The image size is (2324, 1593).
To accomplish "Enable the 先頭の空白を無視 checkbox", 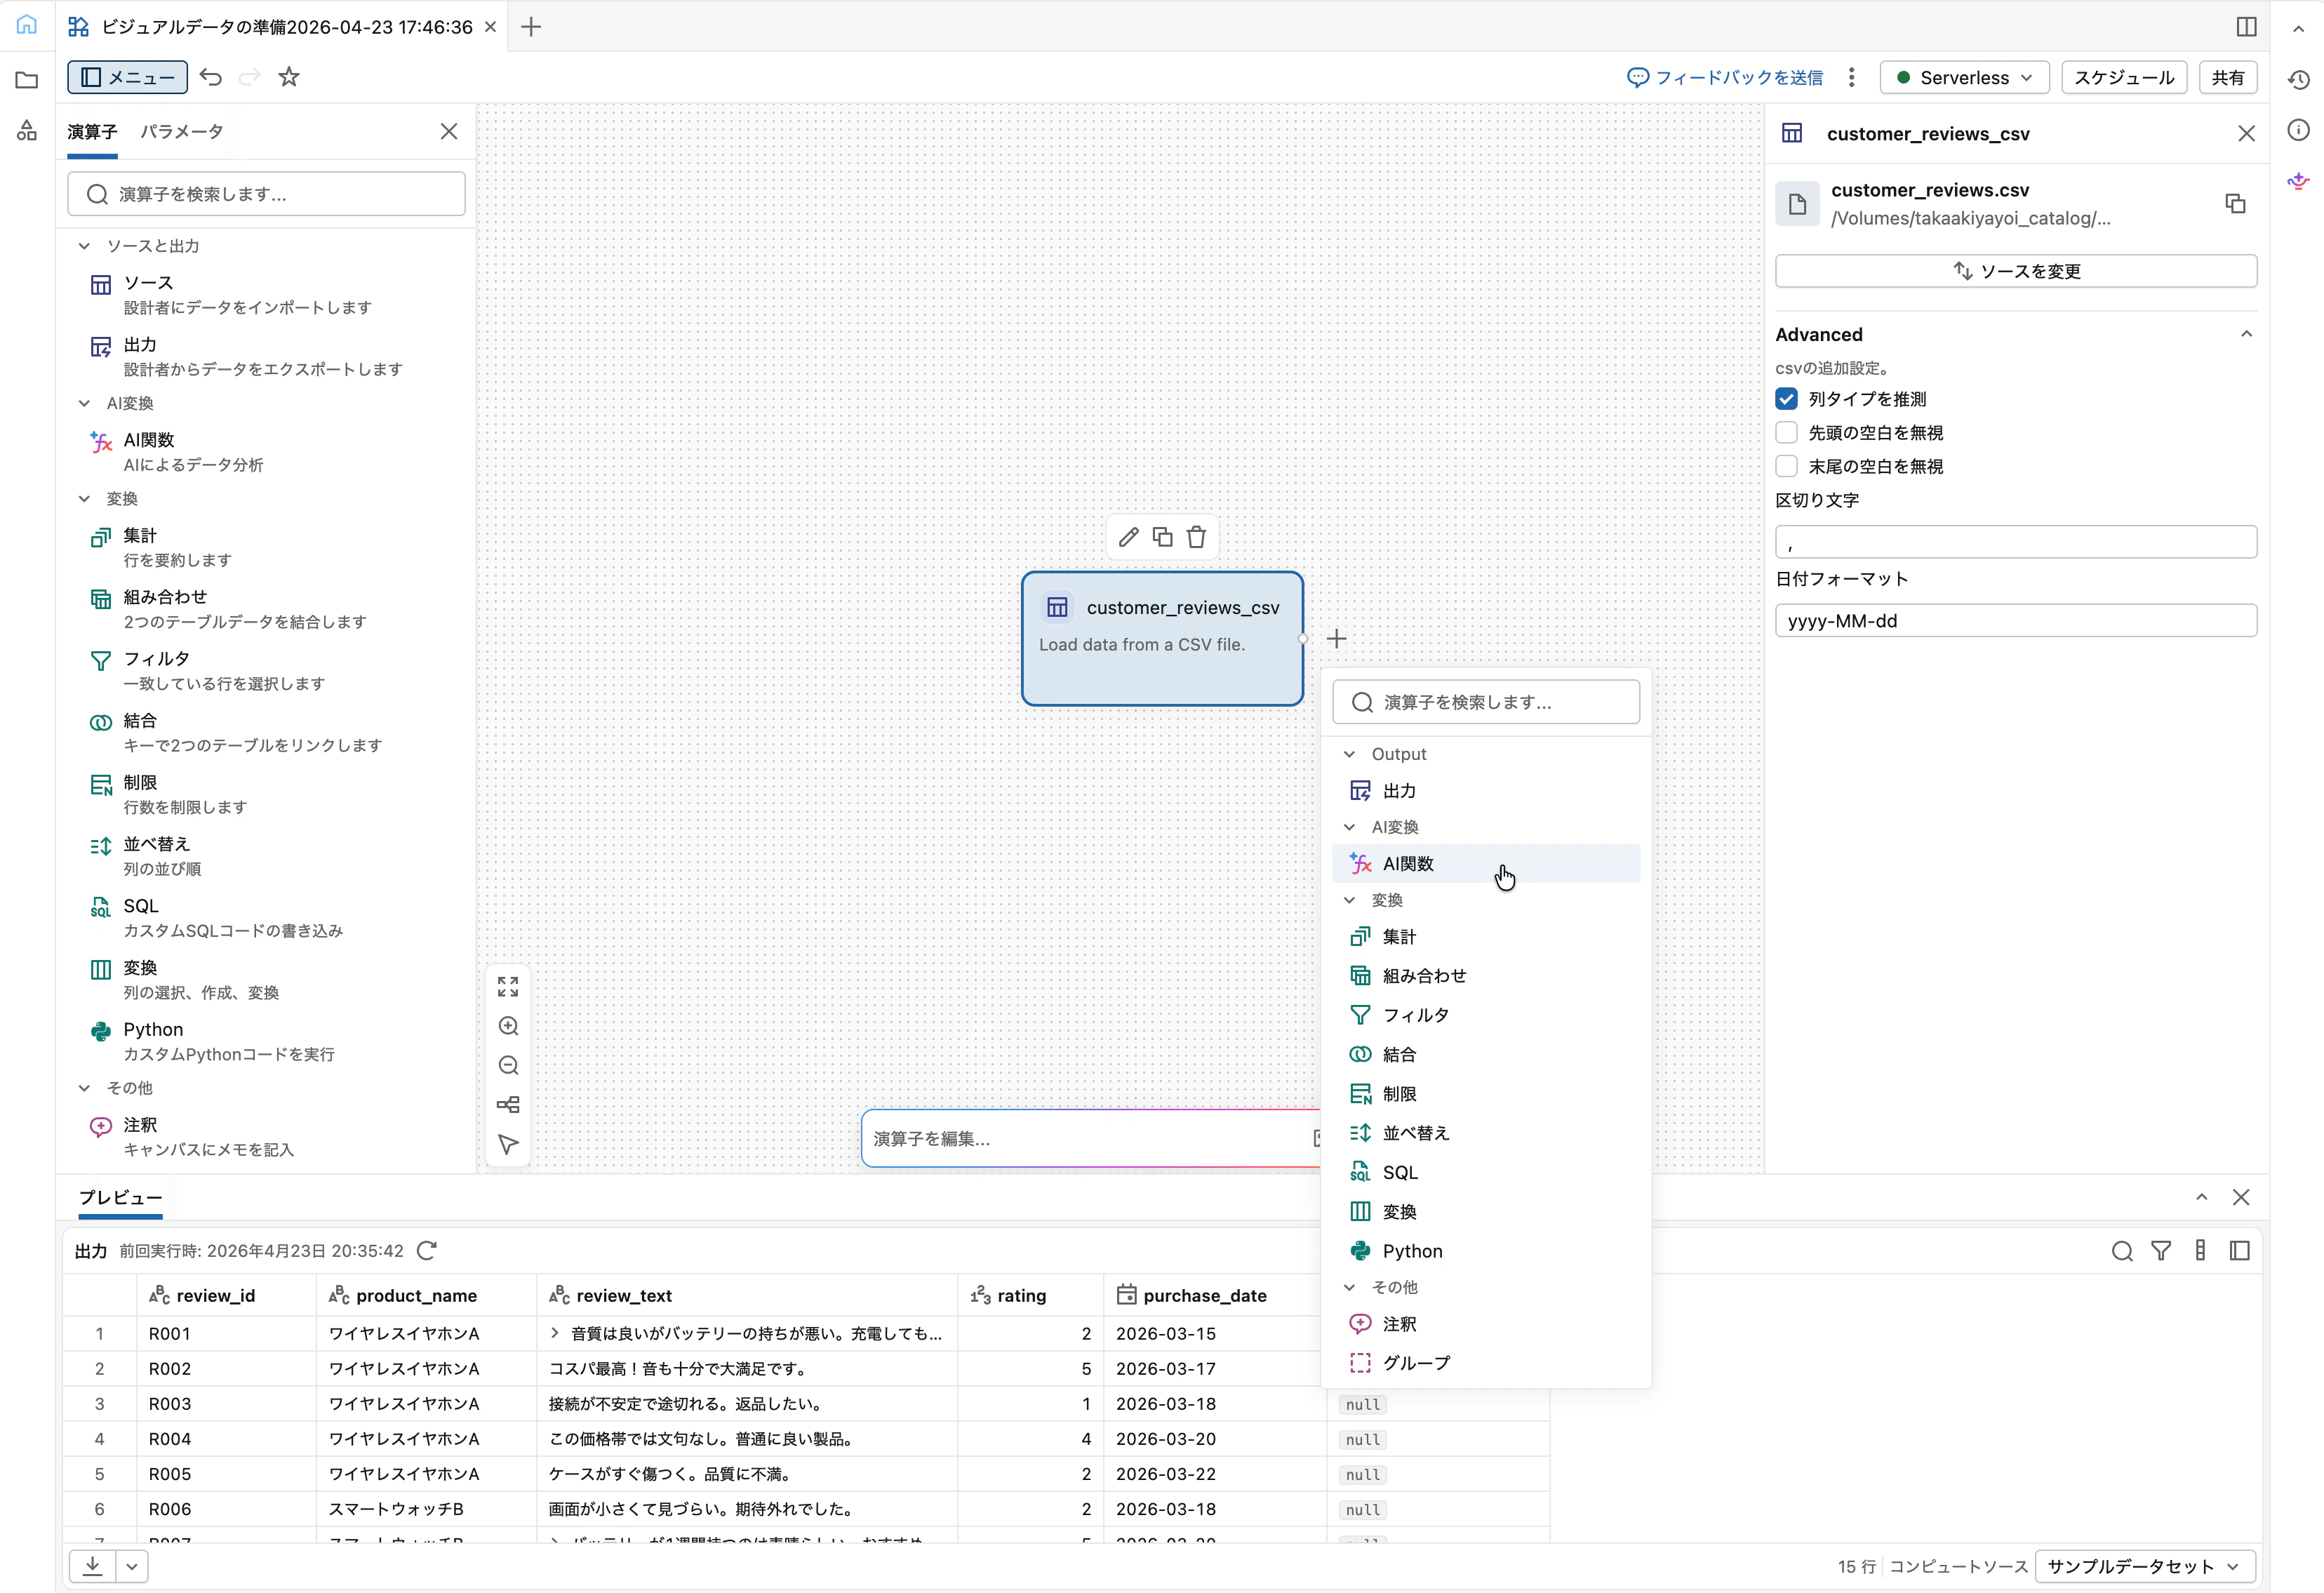I will tap(1786, 433).
